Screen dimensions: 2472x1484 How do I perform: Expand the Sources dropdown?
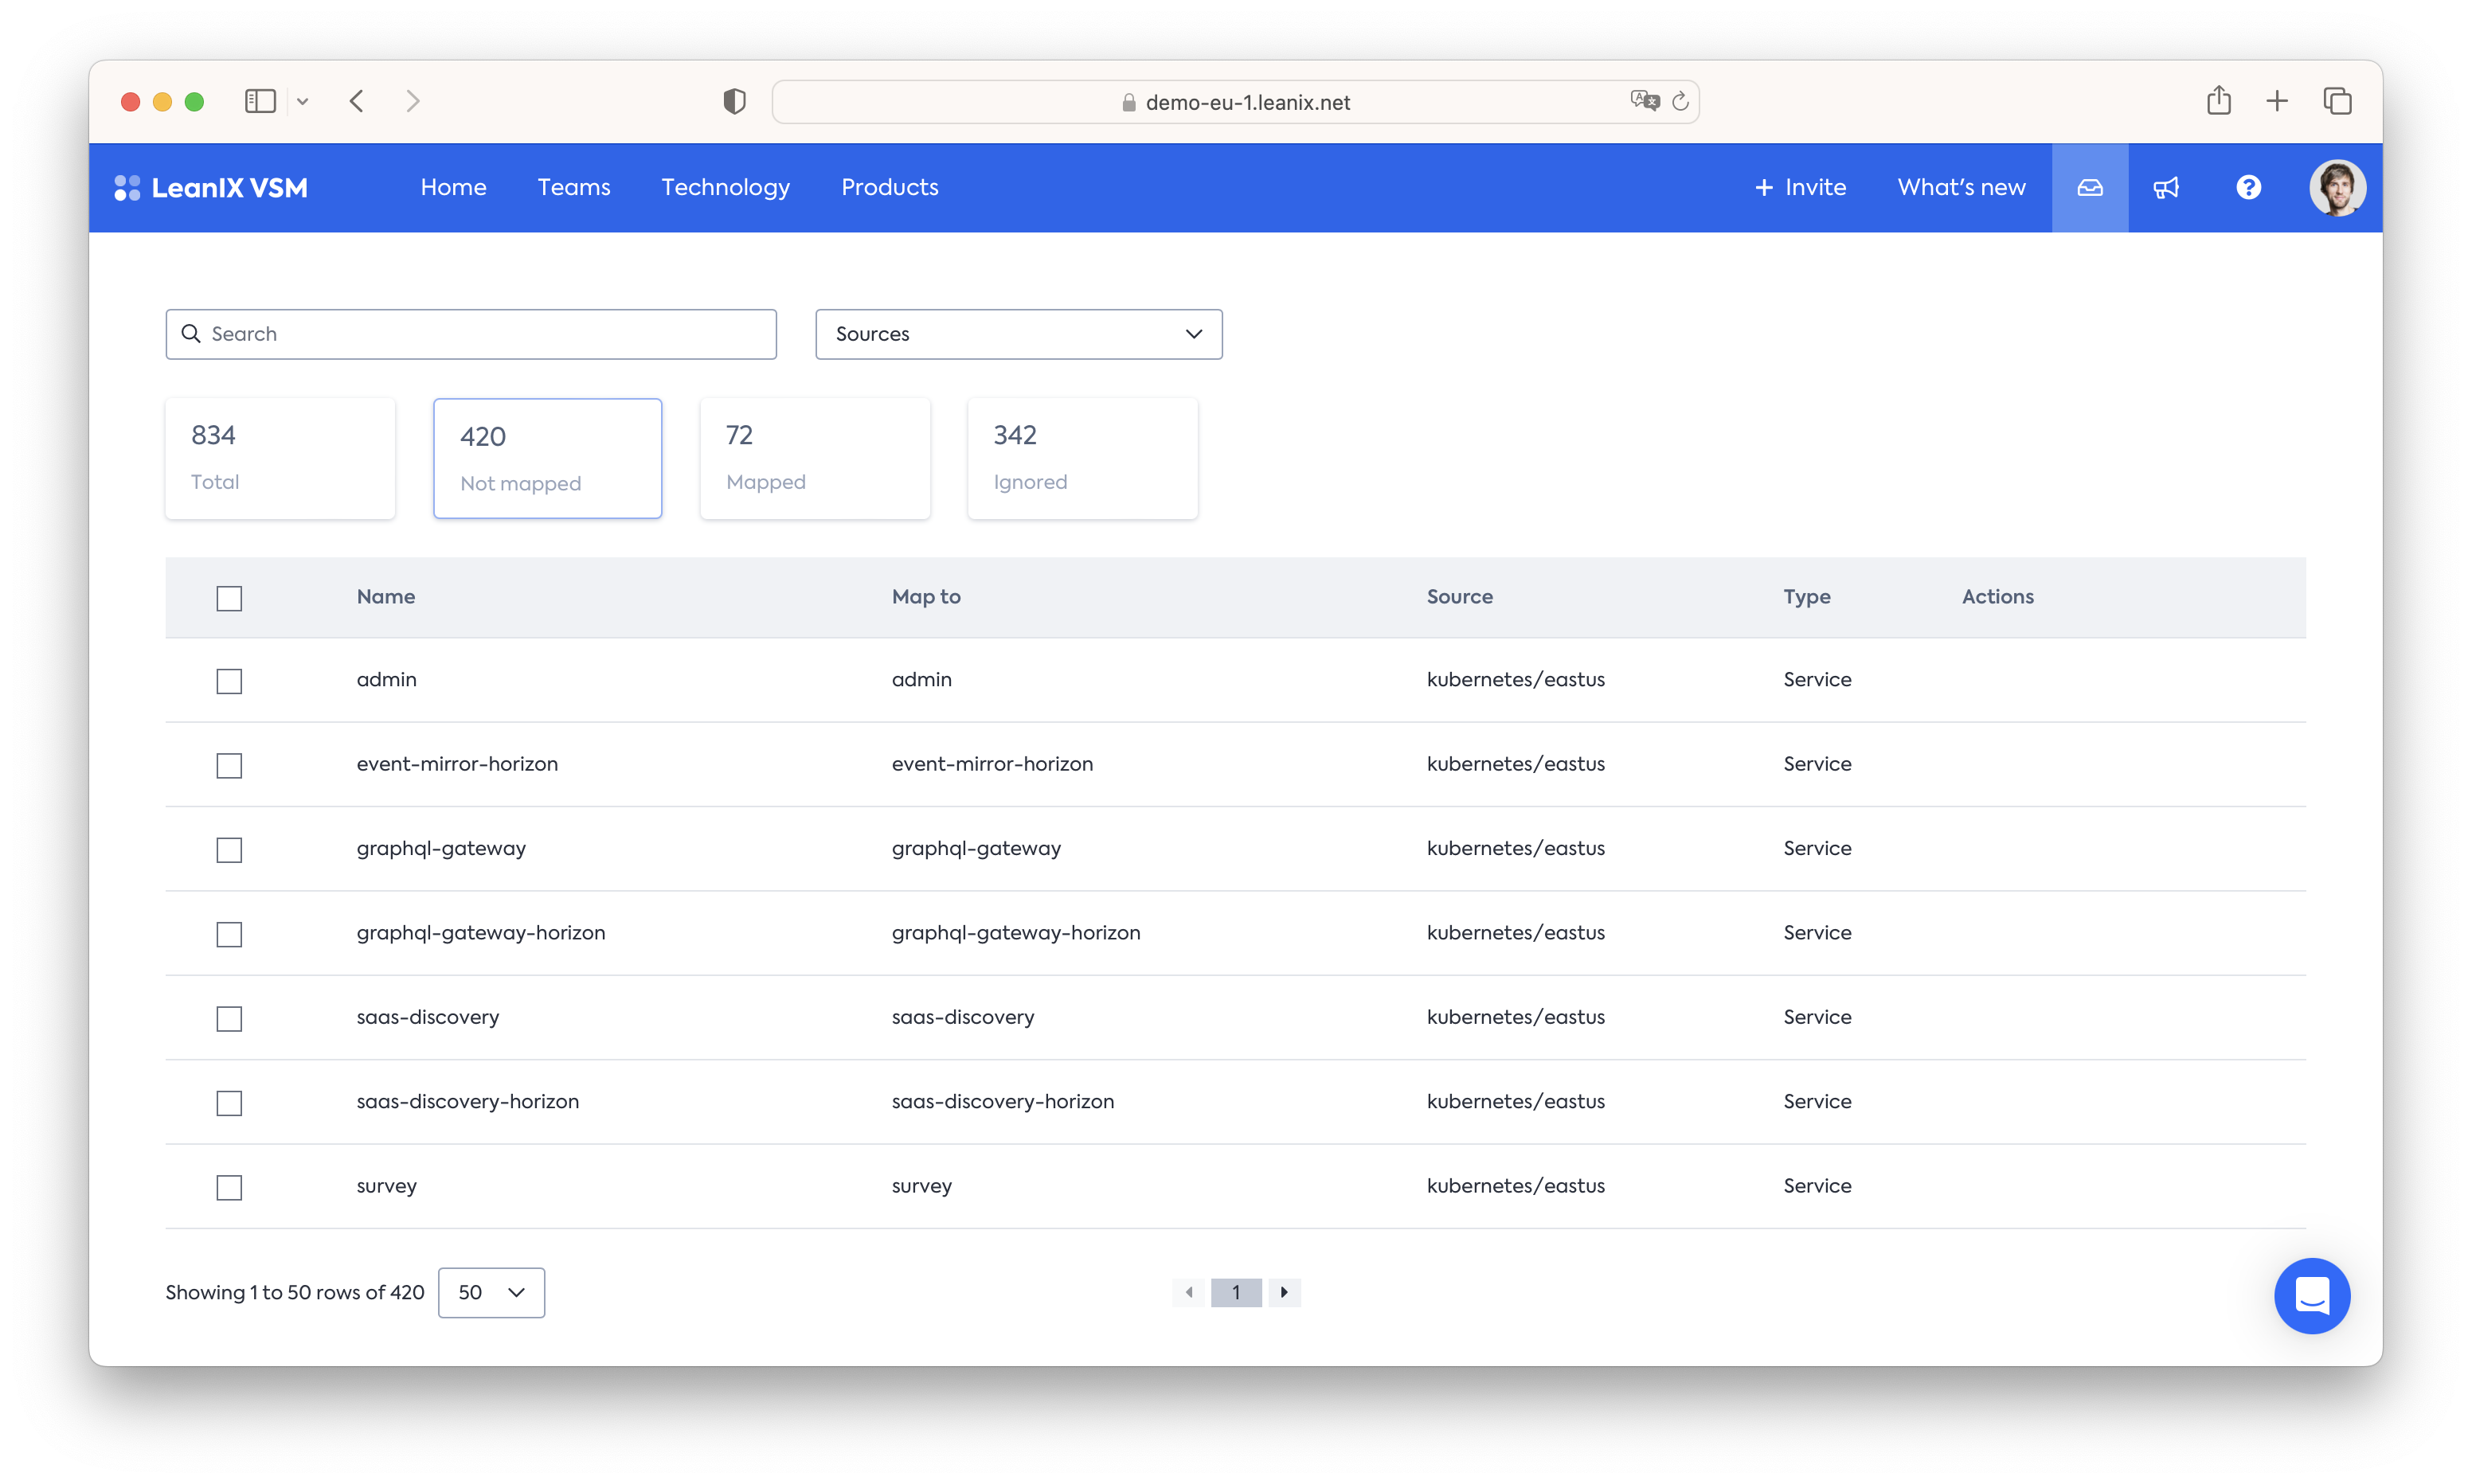[1018, 334]
